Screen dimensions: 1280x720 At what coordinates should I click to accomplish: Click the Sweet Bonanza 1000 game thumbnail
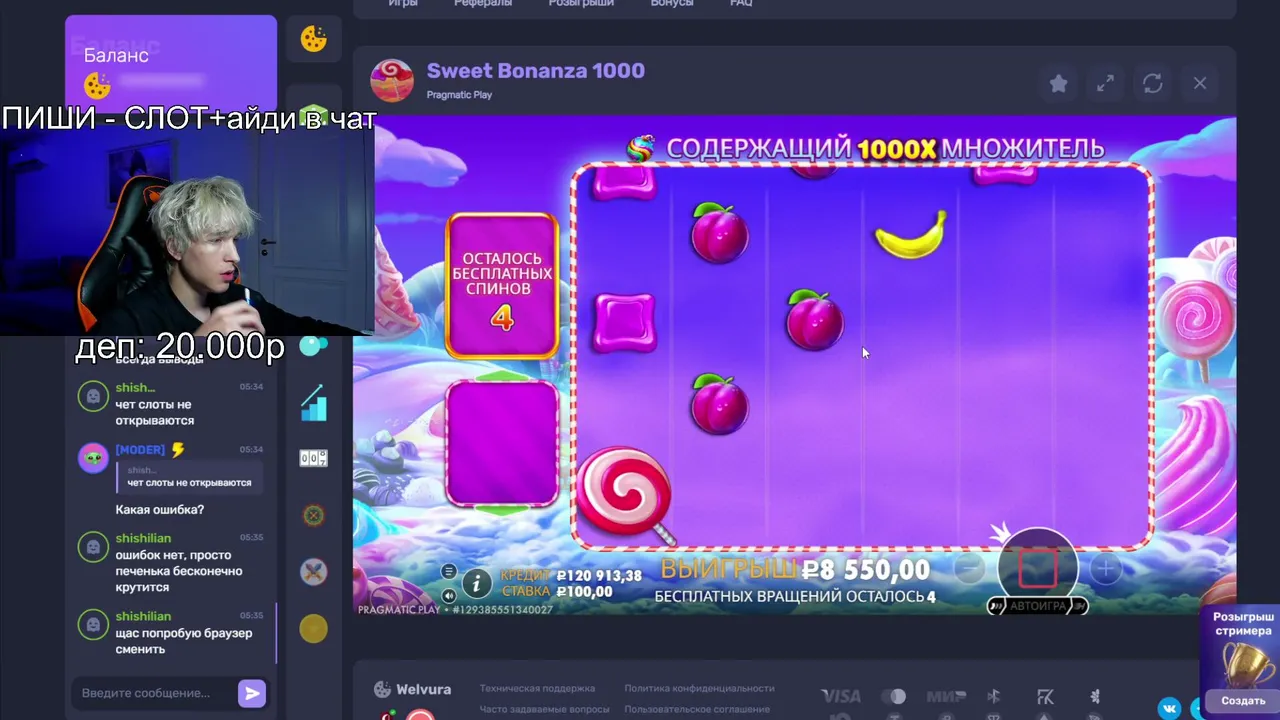pyautogui.click(x=392, y=81)
